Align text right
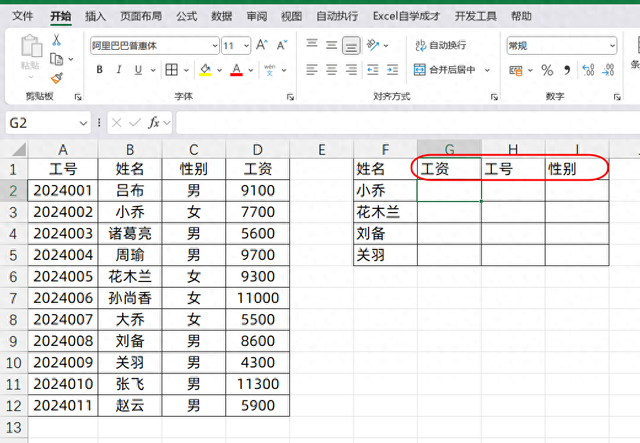640x443 pixels. pyautogui.click(x=351, y=70)
